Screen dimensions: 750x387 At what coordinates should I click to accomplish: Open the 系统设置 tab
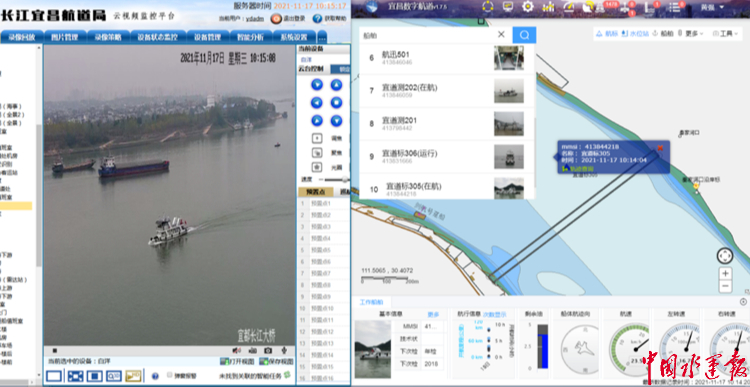(x=294, y=37)
